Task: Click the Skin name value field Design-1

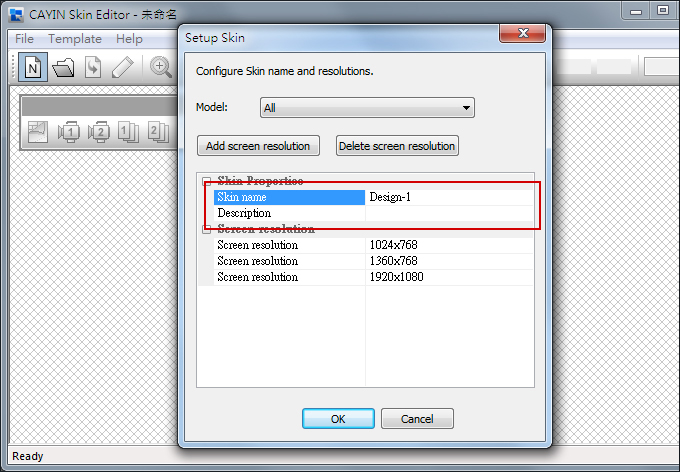Action: point(448,198)
